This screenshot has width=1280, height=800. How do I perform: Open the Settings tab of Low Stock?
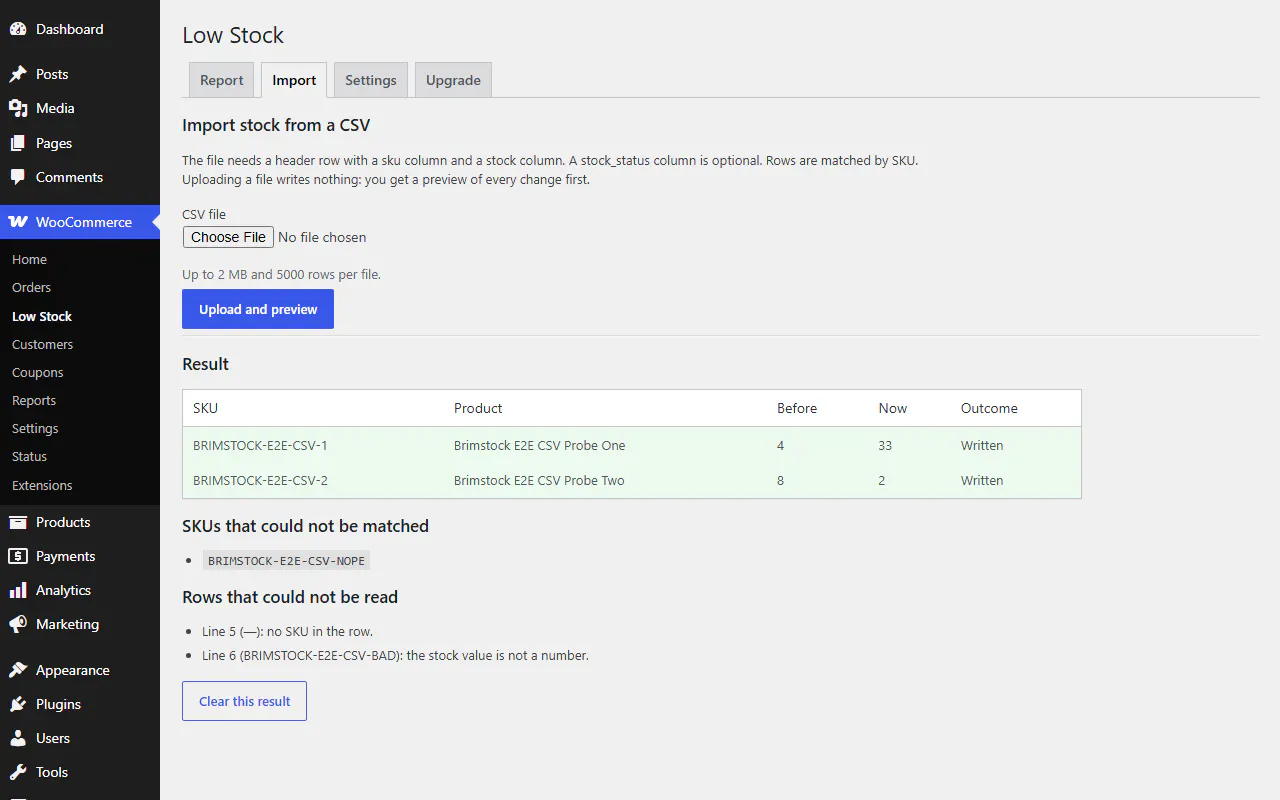pyautogui.click(x=371, y=80)
